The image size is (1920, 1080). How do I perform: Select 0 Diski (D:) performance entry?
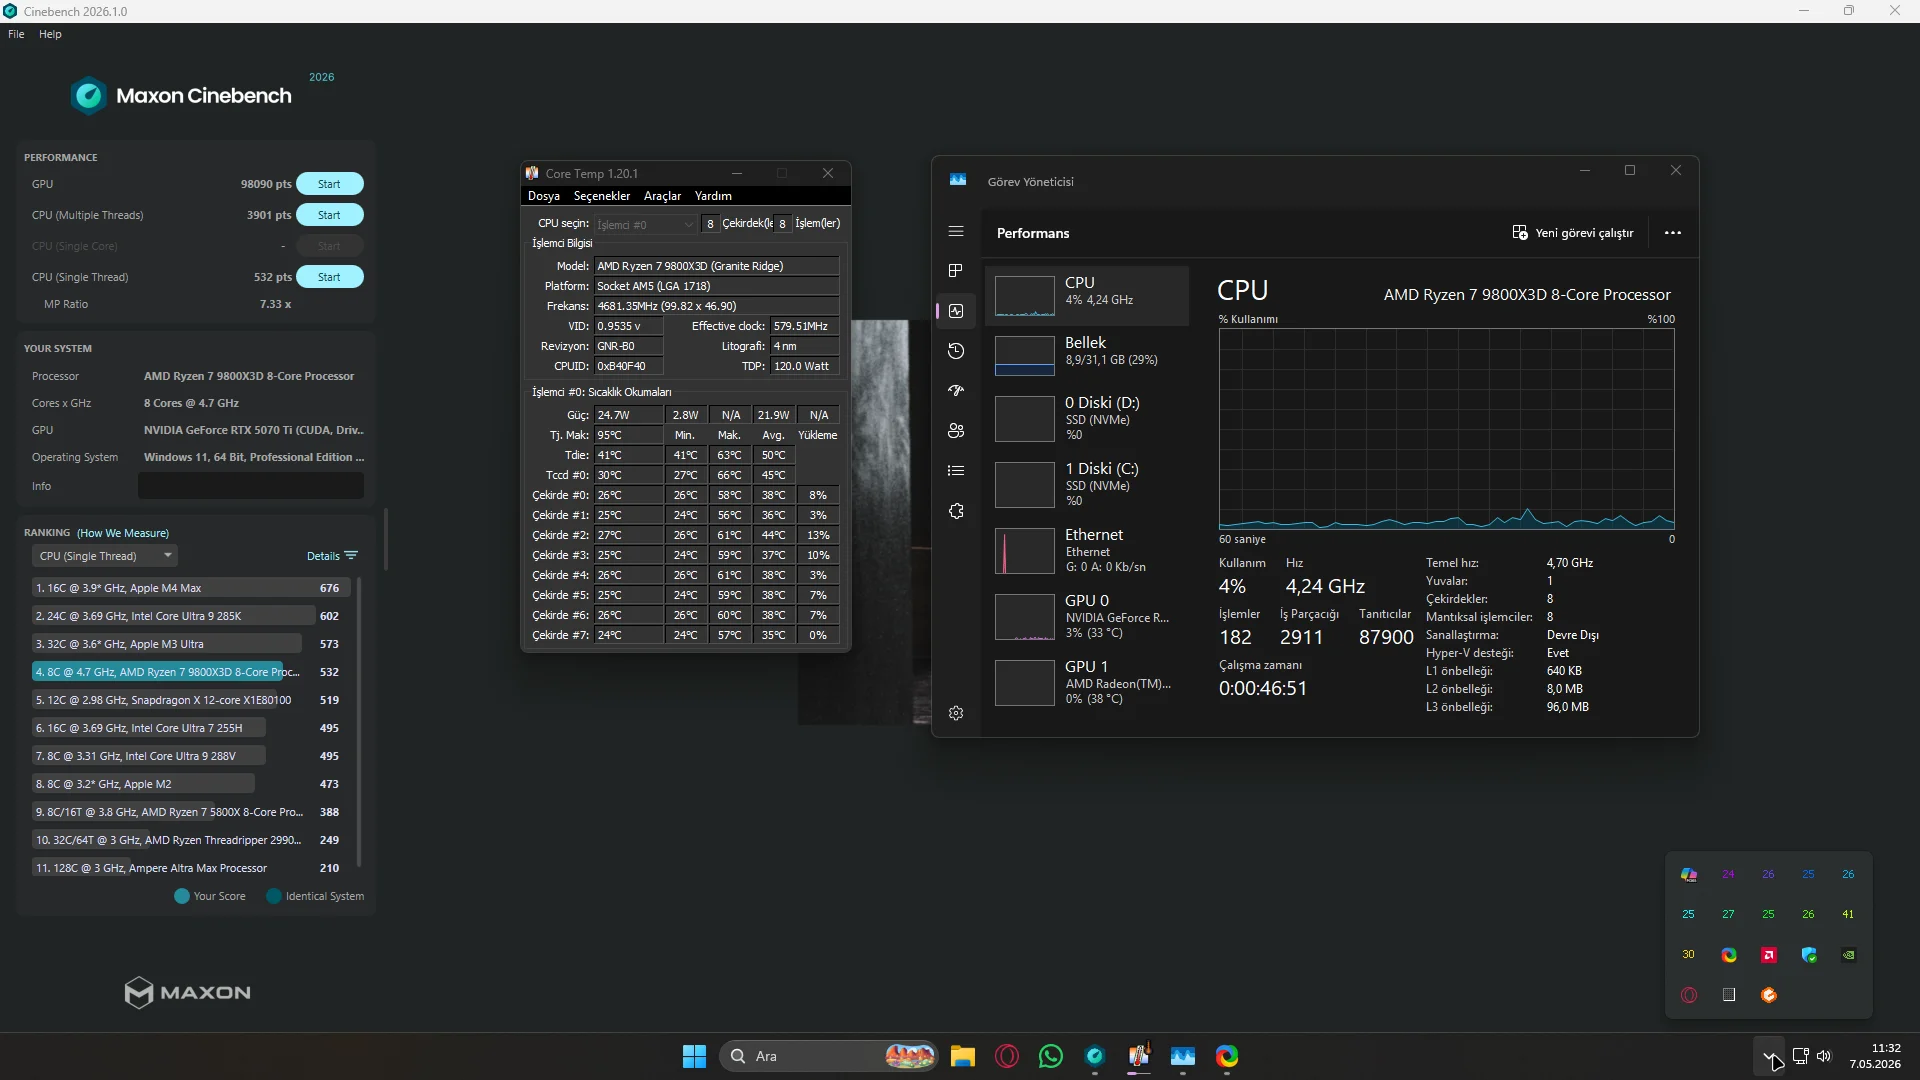click(1087, 418)
